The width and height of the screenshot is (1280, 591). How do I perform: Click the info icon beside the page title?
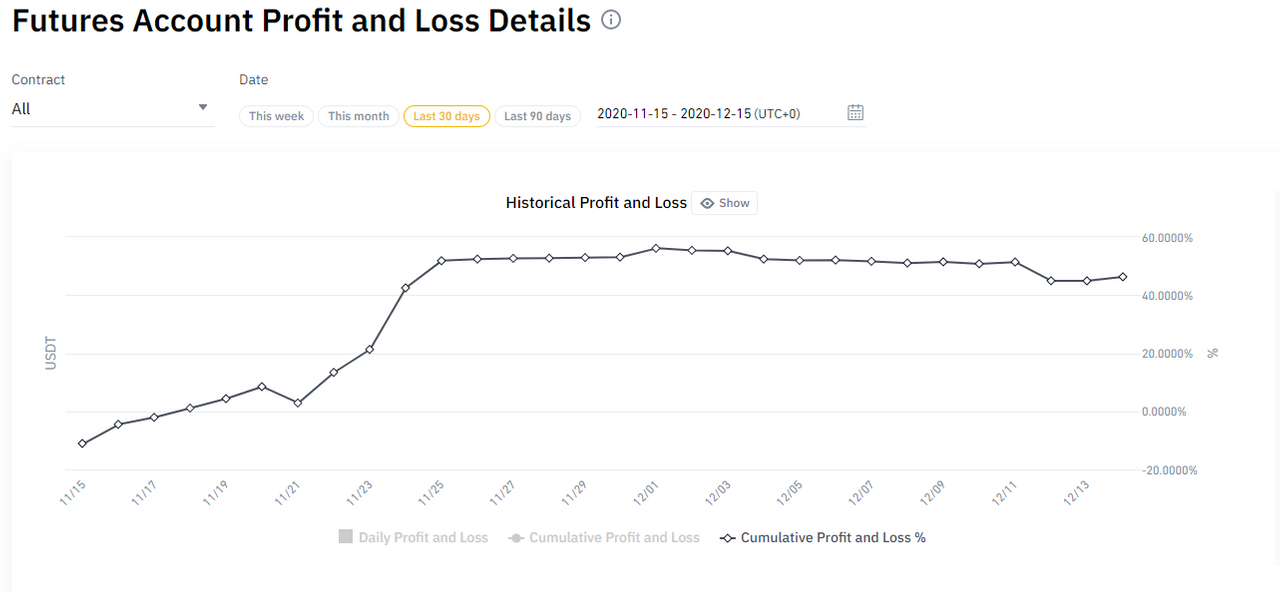(611, 19)
